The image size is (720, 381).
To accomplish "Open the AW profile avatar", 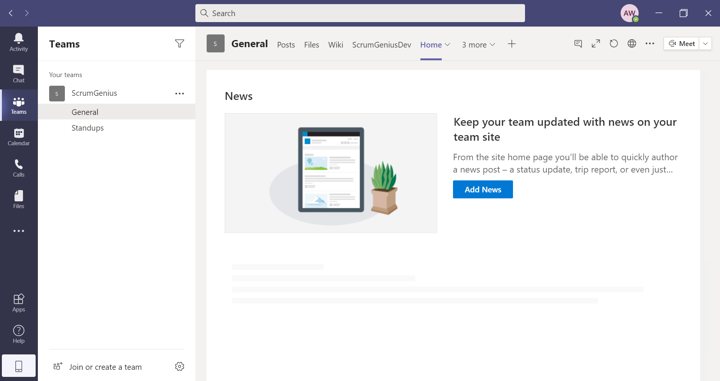I will 630,13.
